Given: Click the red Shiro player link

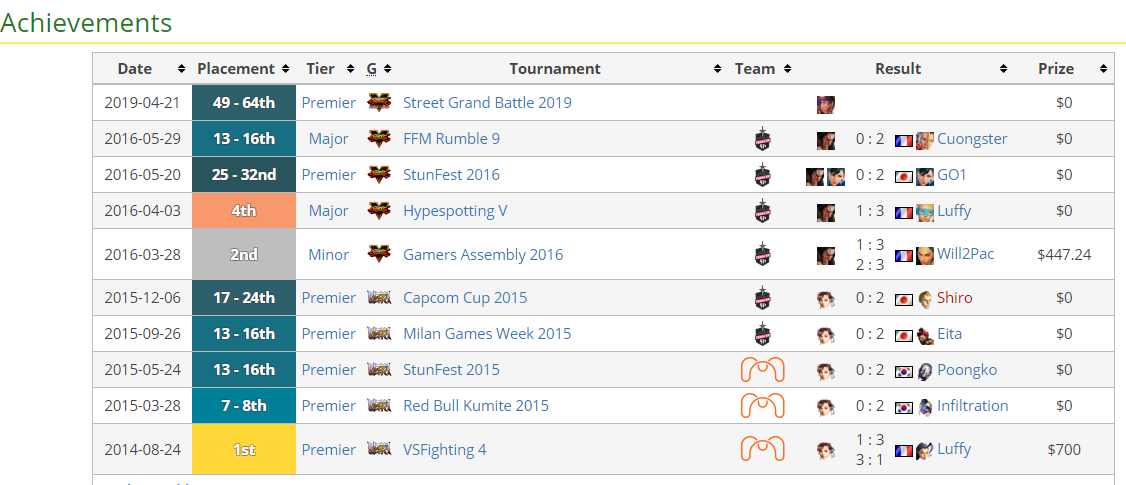Looking at the screenshot, I should (x=954, y=297).
